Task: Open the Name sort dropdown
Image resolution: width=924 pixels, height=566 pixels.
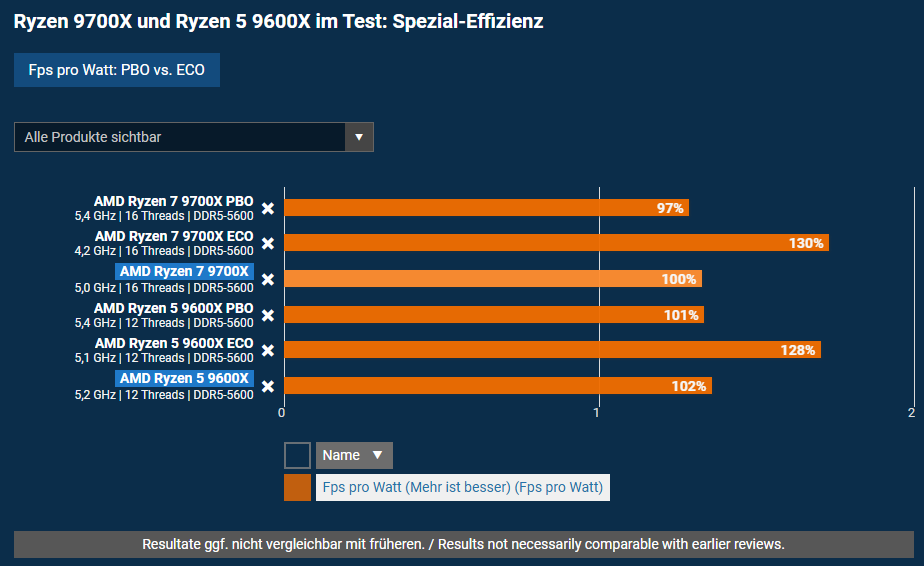Action: pyautogui.click(x=354, y=455)
